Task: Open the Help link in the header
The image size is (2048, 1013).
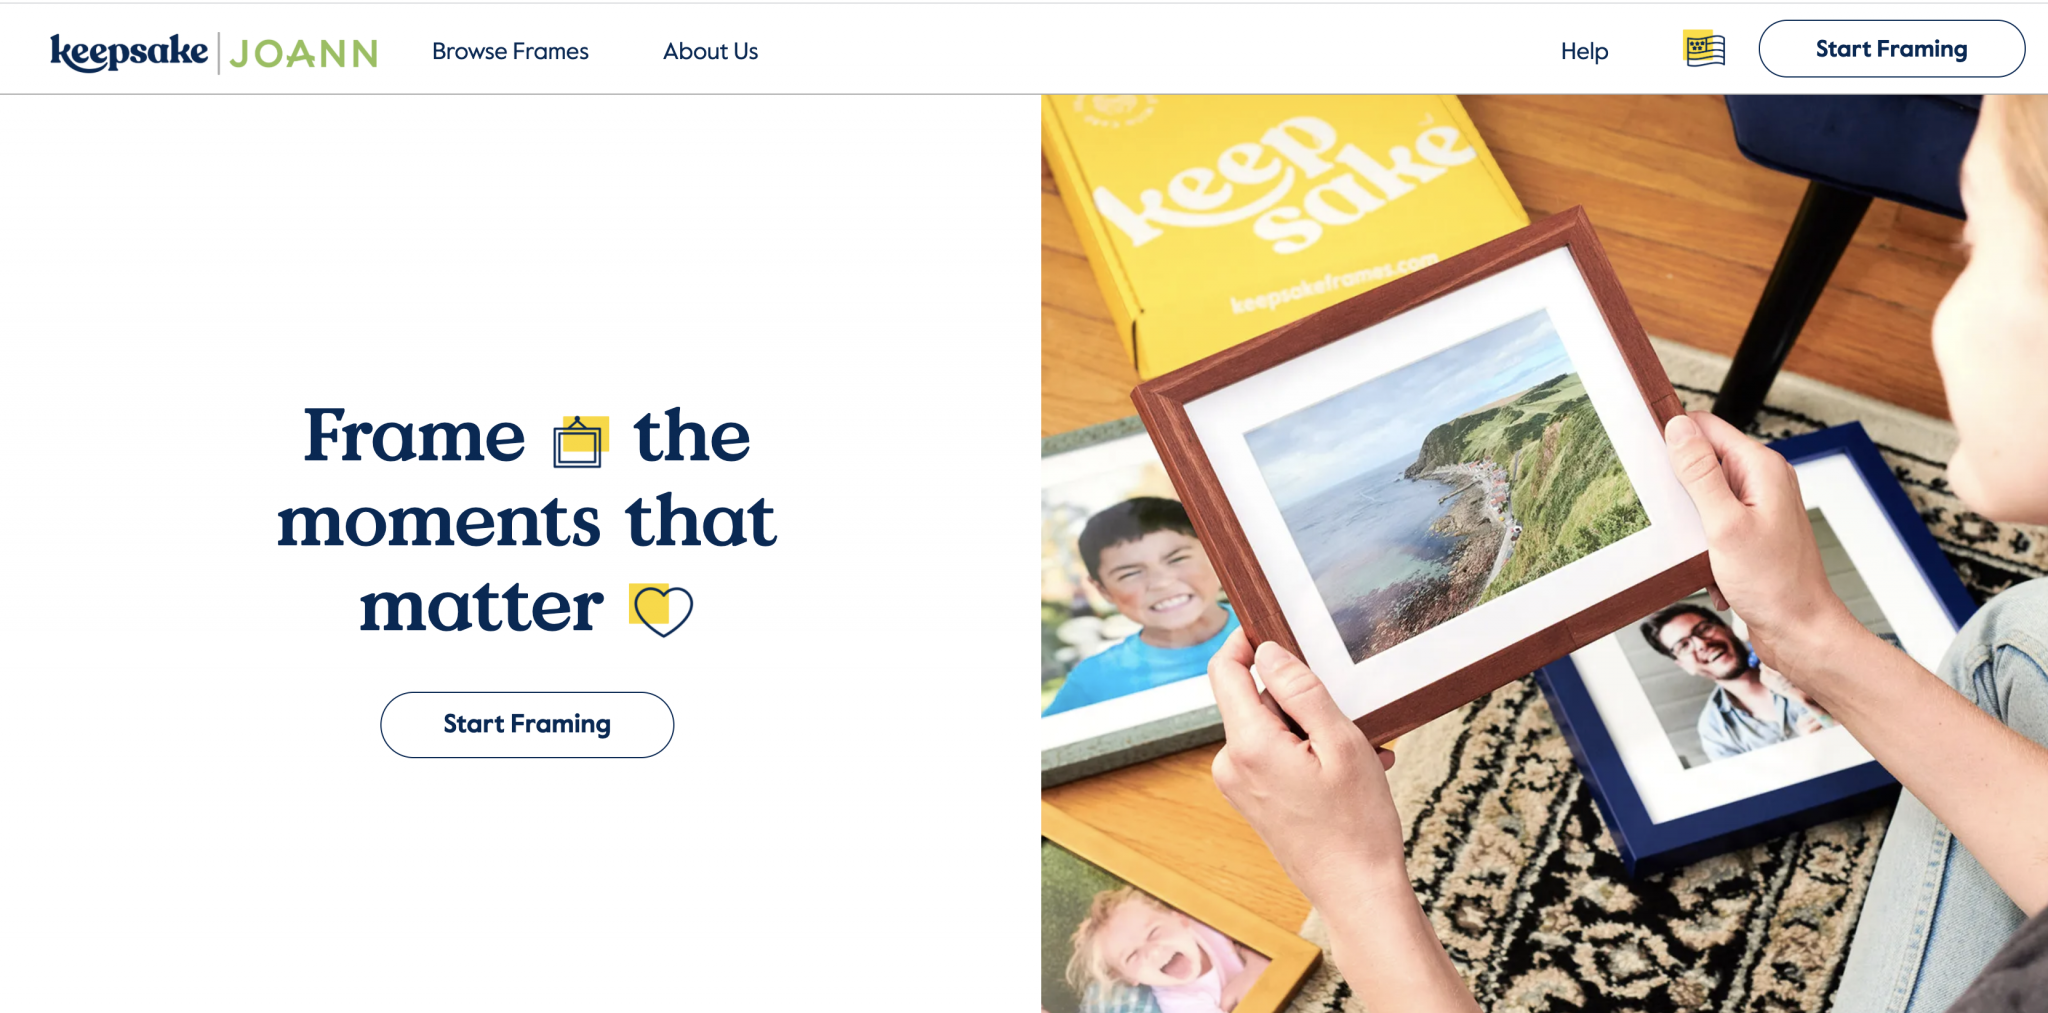Action: coord(1584,51)
